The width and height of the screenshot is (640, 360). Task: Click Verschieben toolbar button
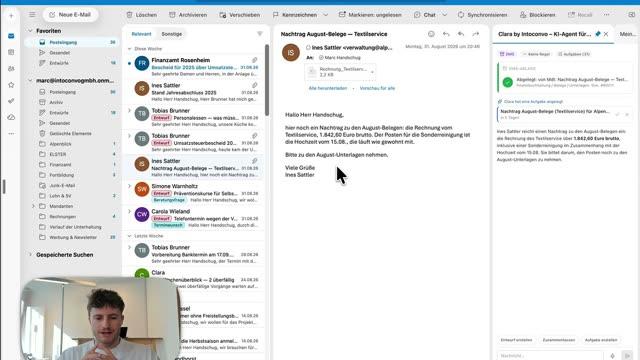tap(240, 15)
